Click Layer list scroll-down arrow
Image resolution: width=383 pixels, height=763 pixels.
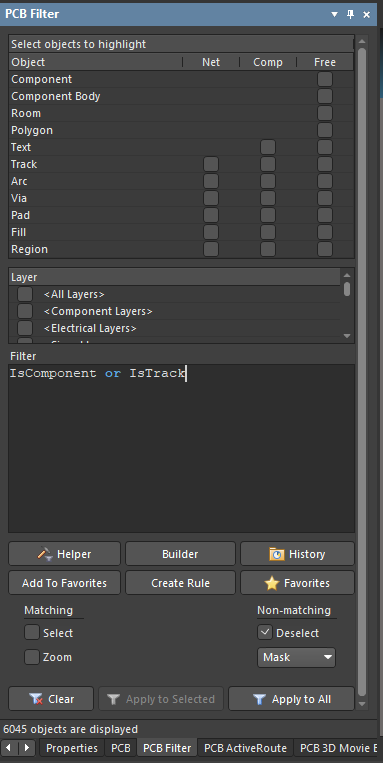347,336
